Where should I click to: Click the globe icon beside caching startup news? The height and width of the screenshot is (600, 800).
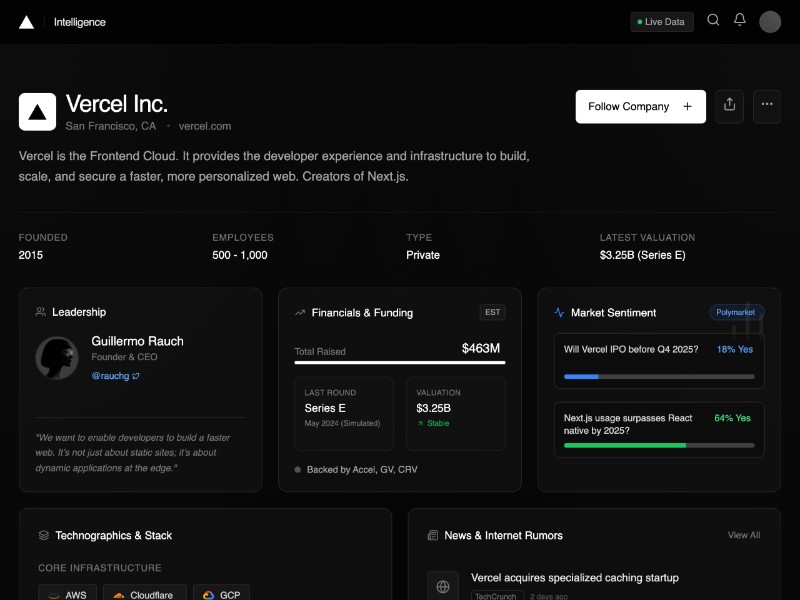point(443,586)
